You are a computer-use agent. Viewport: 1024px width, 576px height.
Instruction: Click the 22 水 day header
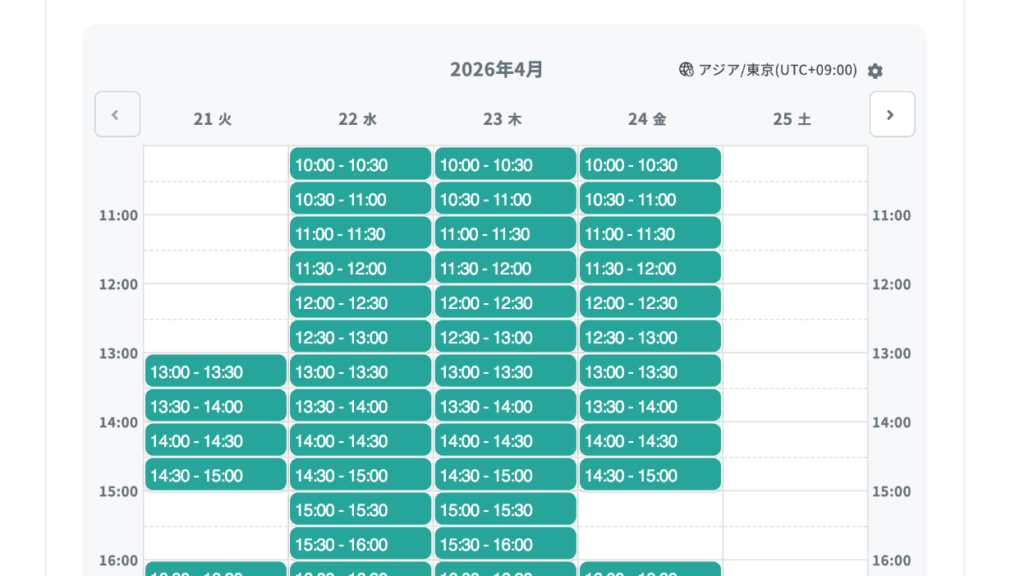tap(357, 119)
